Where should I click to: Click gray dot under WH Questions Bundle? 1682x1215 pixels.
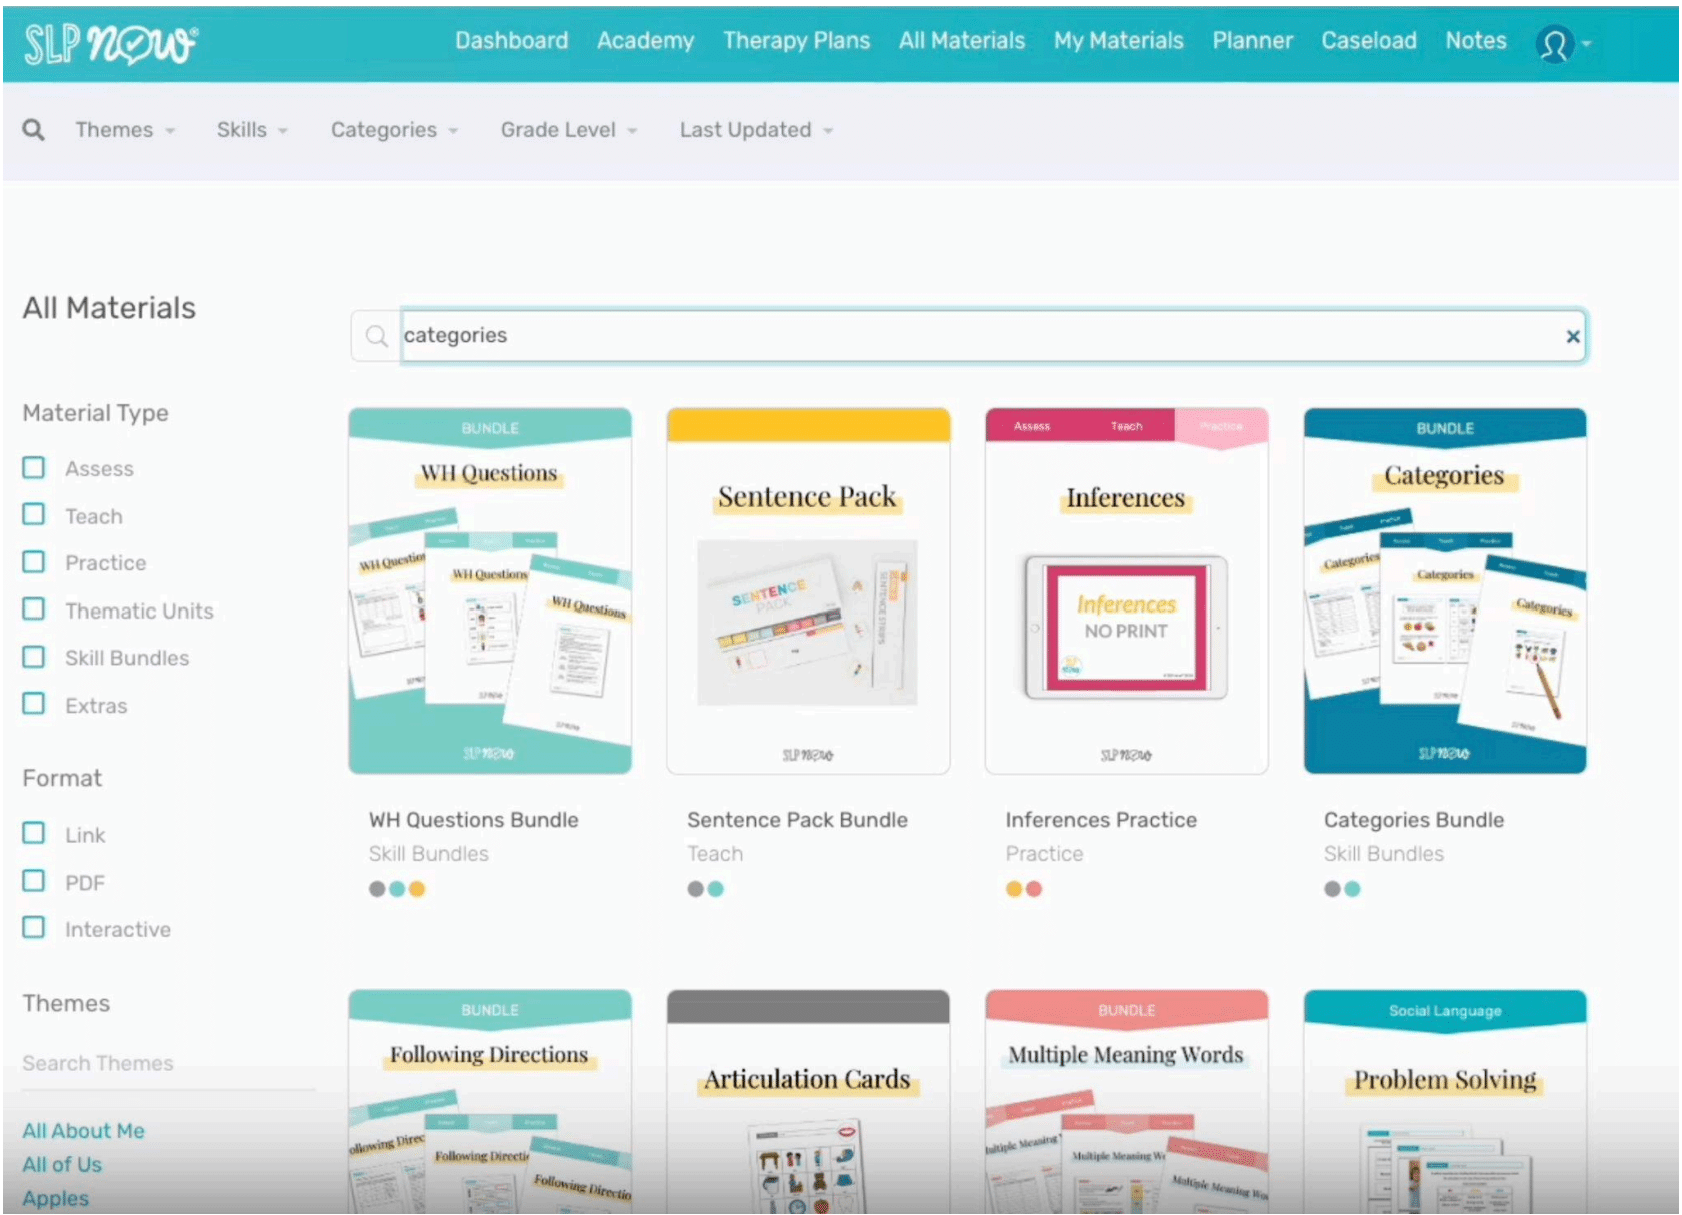[x=377, y=889]
